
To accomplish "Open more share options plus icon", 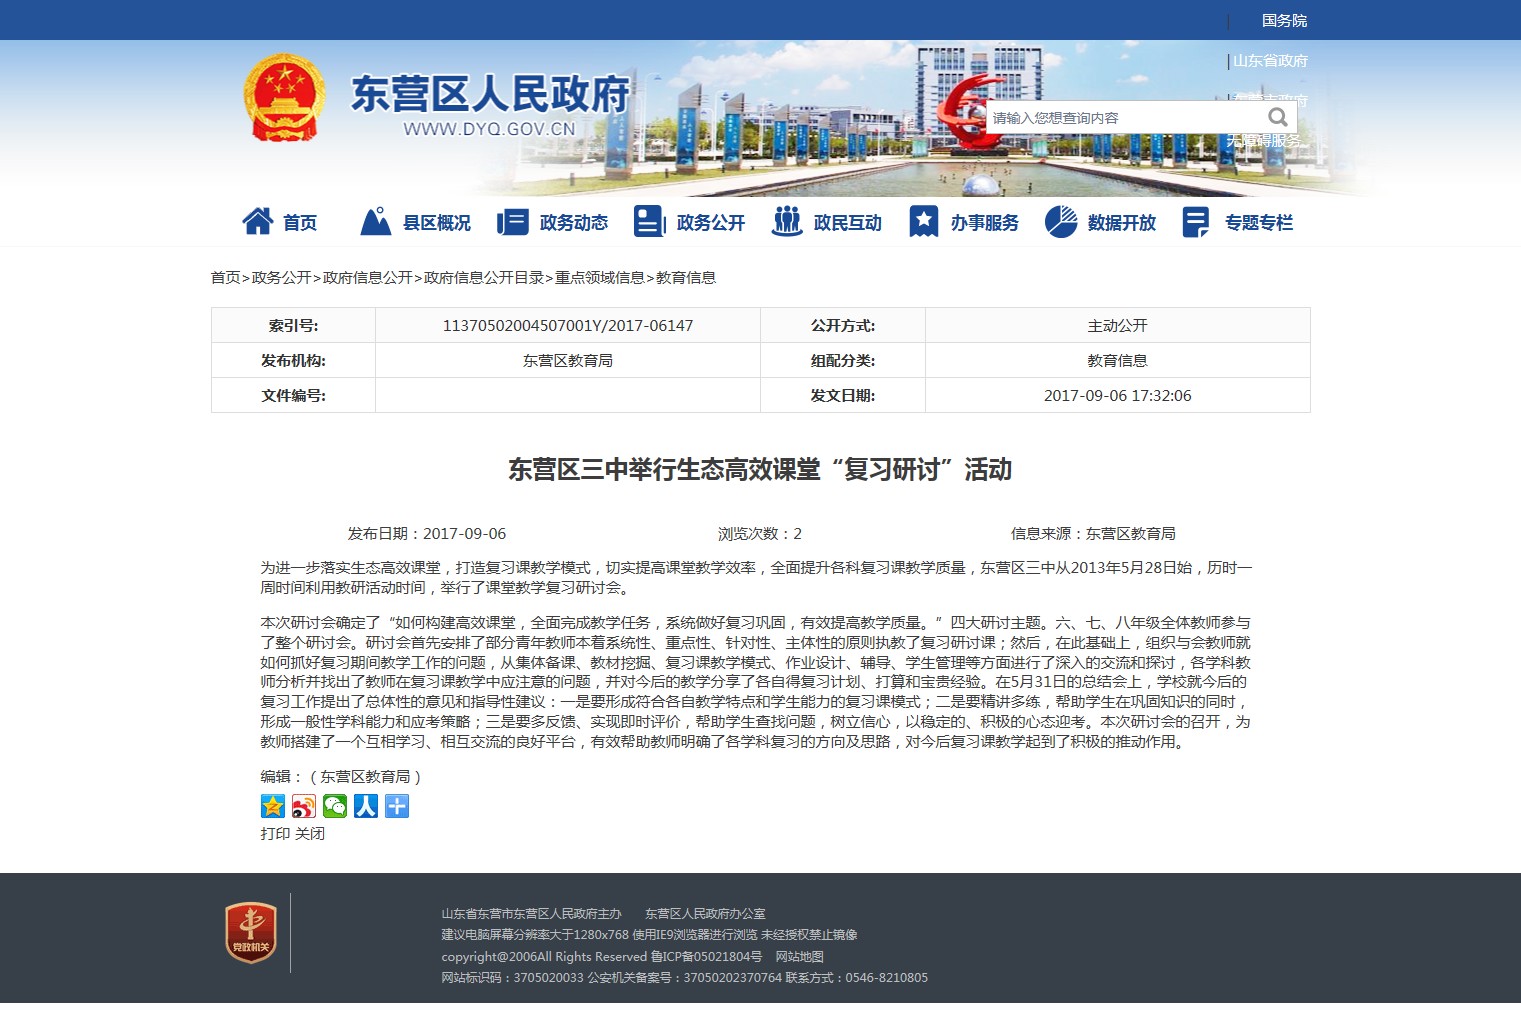I will [397, 806].
